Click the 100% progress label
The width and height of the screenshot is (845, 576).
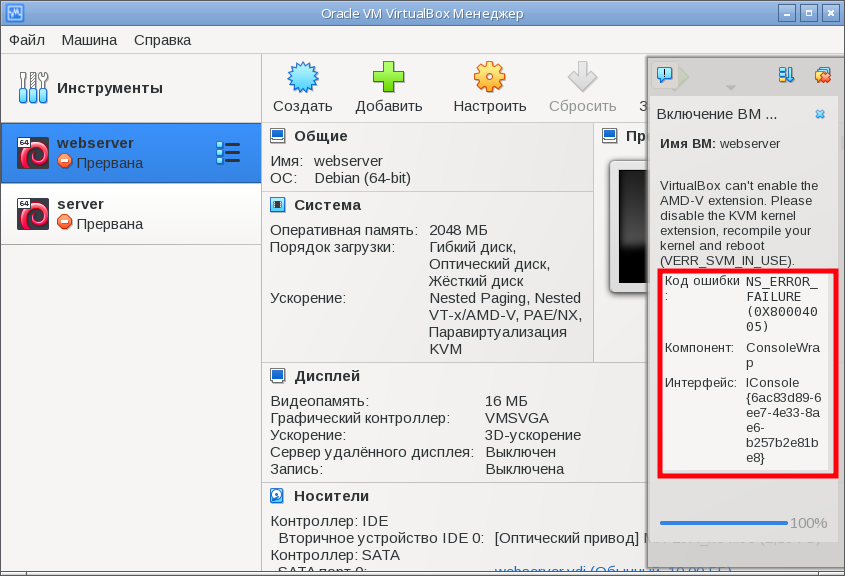pyautogui.click(x=808, y=523)
